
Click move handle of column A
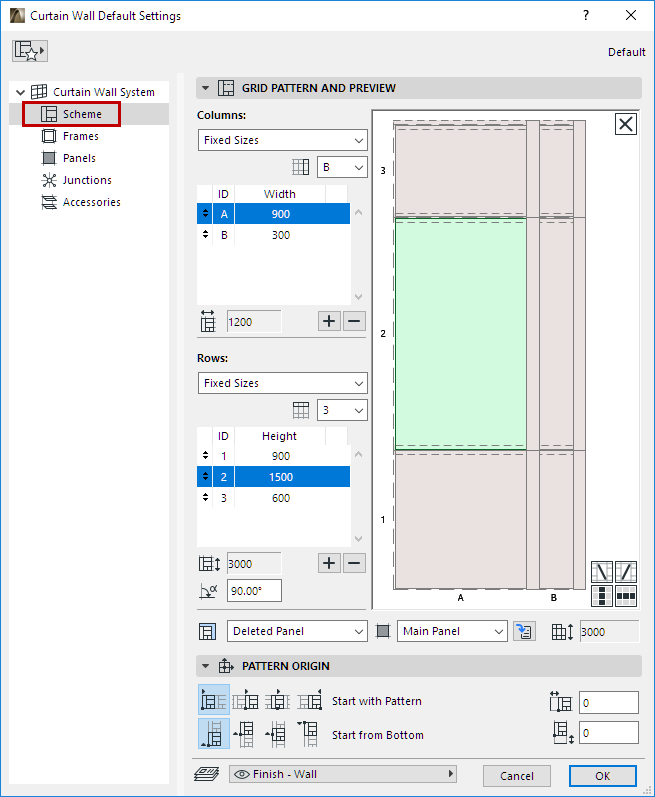[x=205, y=213]
